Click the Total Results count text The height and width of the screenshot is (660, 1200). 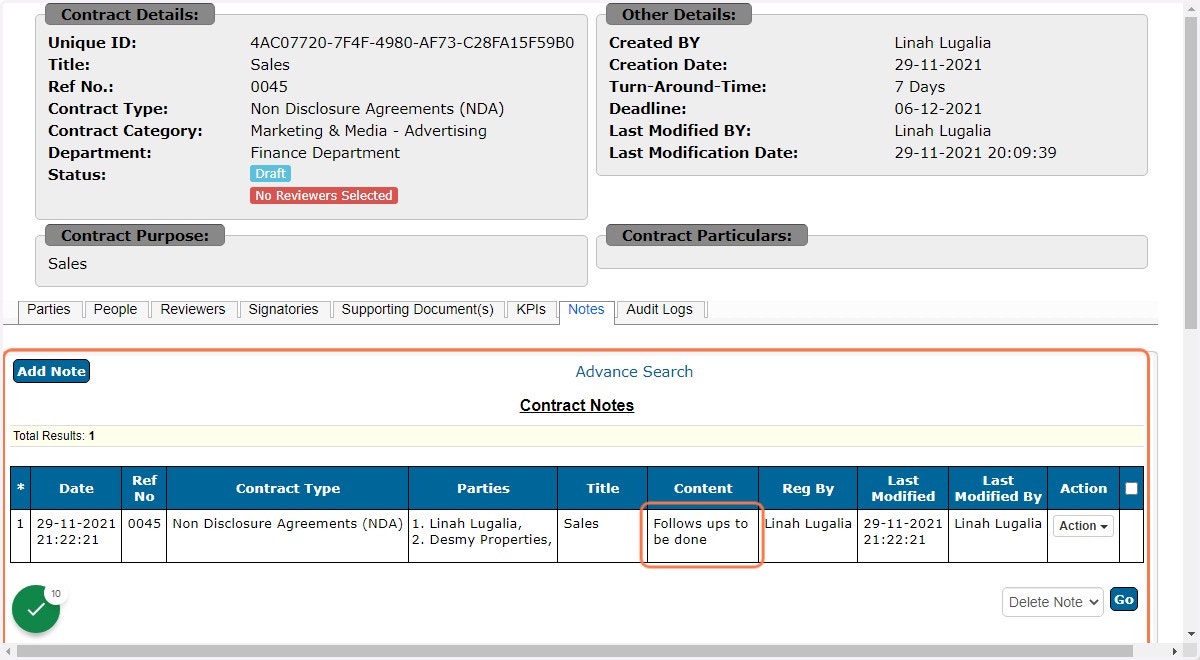[x=54, y=436]
